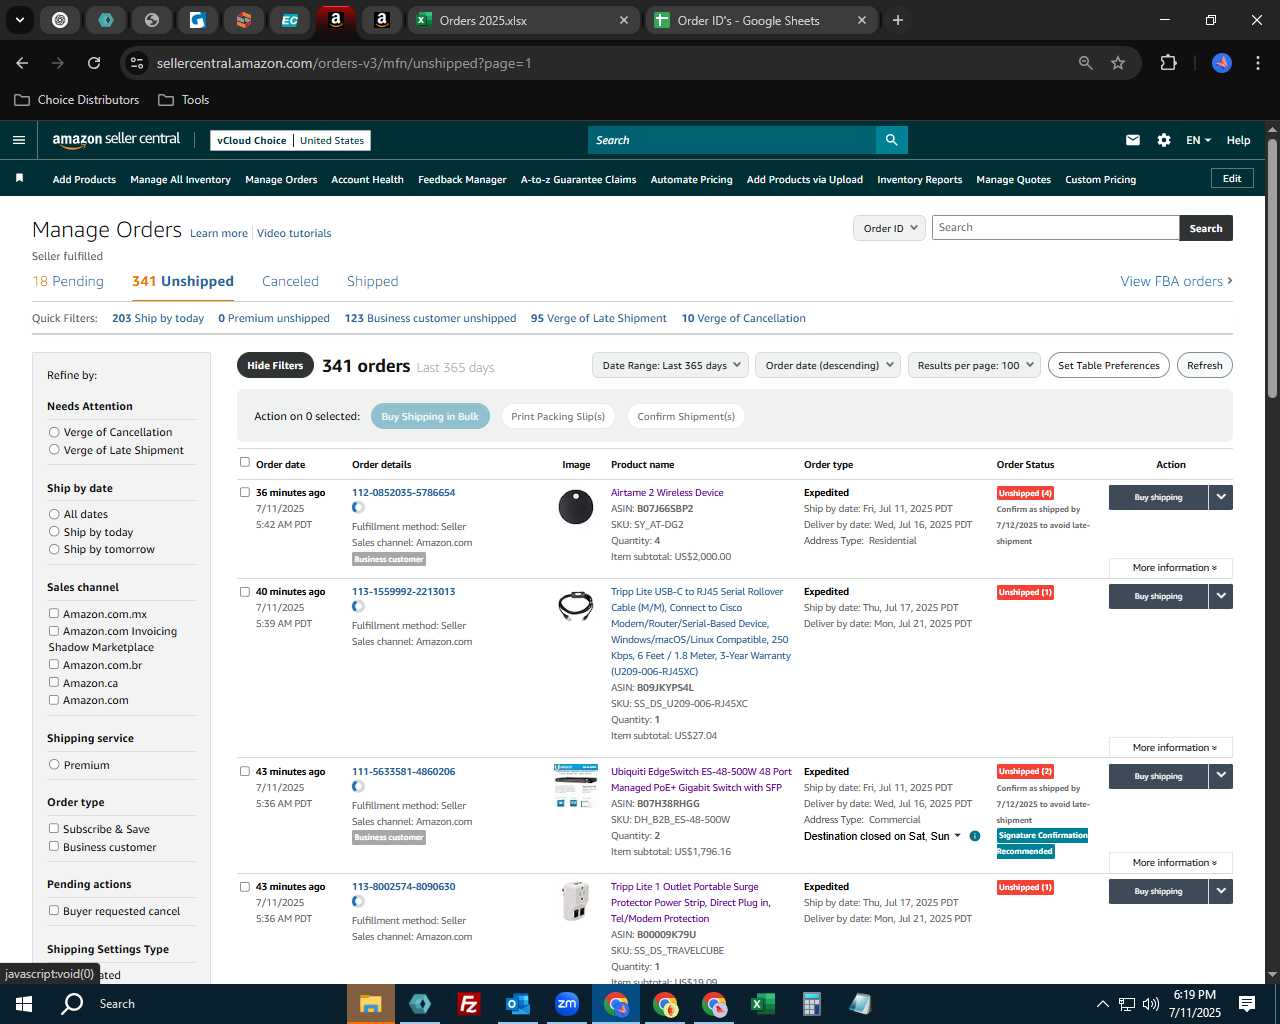1280x1024 pixels.
Task: Open the settings gear icon
Action: click(x=1164, y=140)
